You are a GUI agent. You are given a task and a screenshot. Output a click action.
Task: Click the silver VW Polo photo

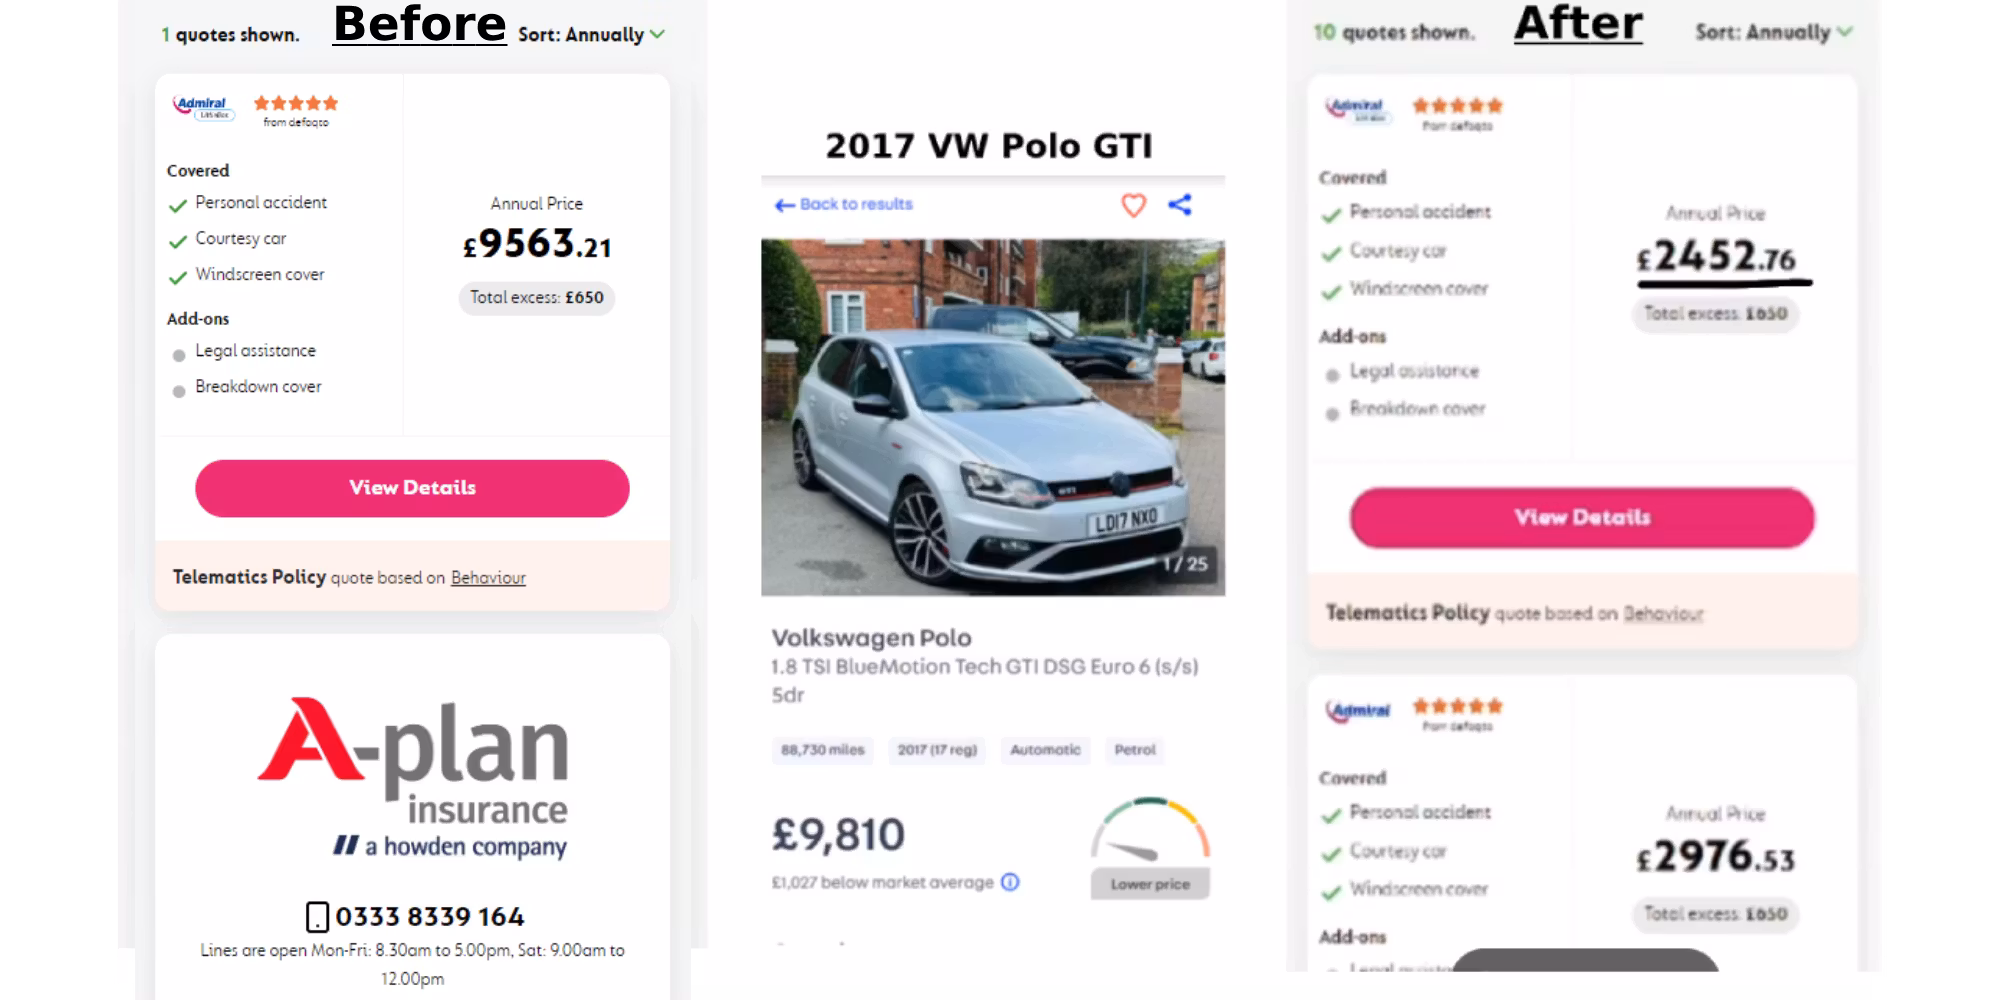993,417
